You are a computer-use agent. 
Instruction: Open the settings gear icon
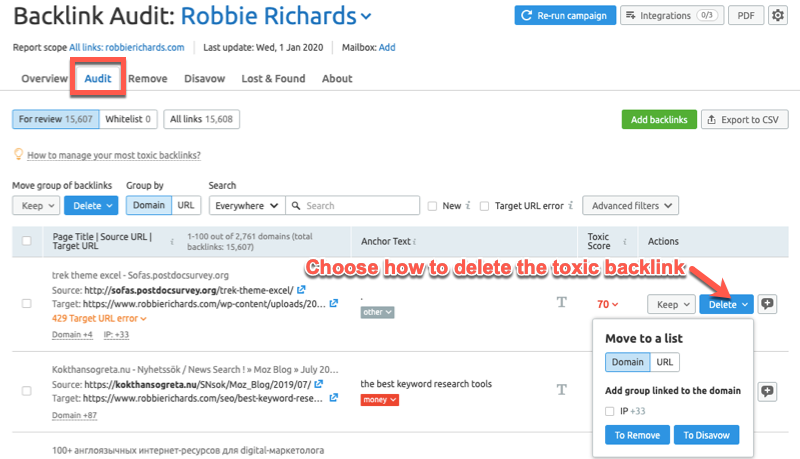[x=777, y=16]
